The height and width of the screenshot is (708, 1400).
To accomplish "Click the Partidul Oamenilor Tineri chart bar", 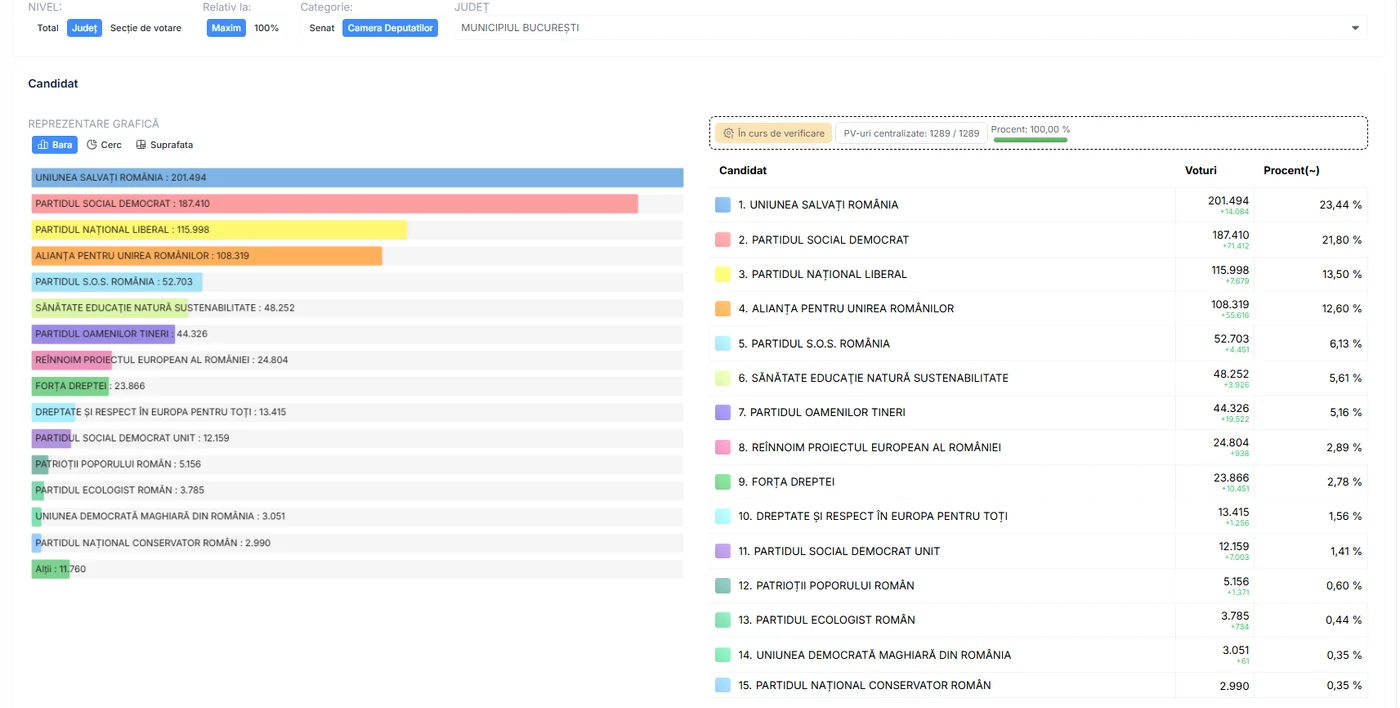I will (x=103, y=334).
